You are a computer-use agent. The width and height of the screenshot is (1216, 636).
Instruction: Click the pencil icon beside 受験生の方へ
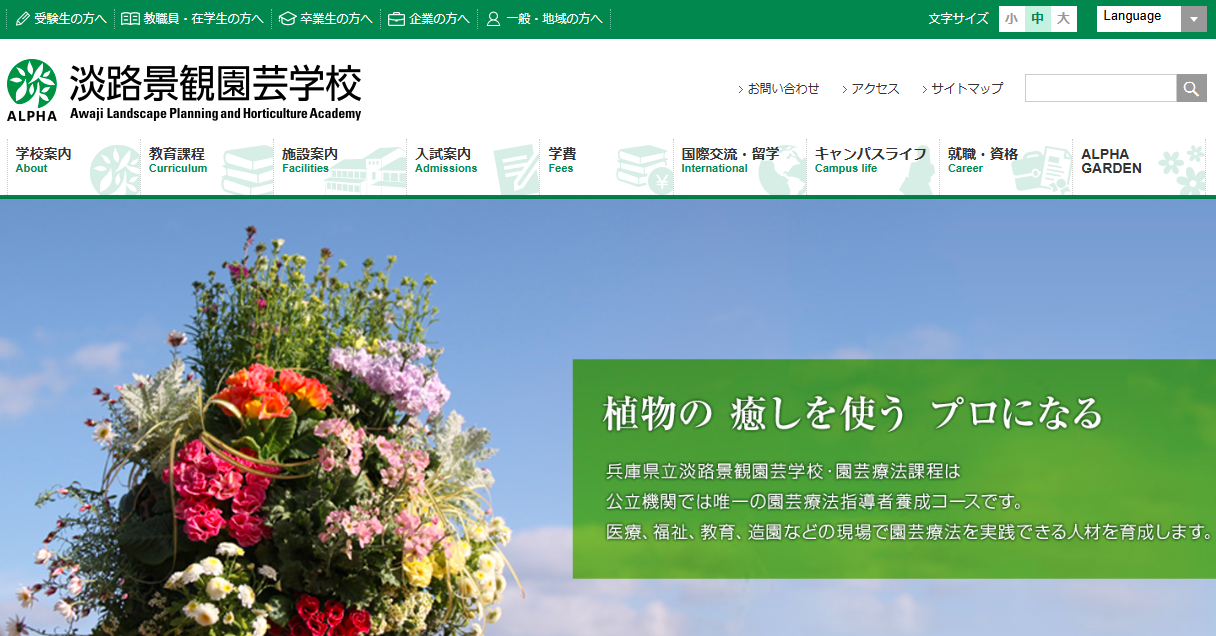point(23,19)
